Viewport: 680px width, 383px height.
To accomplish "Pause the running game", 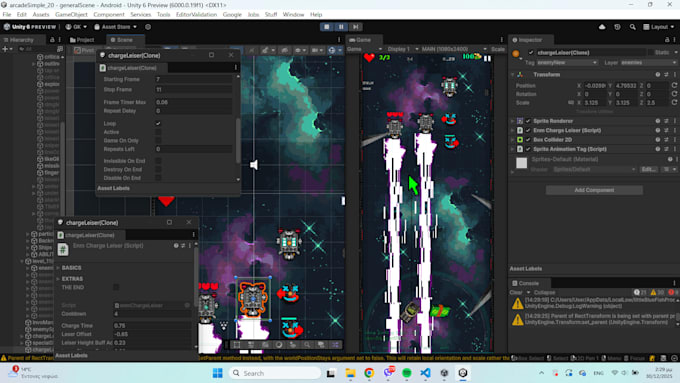I will 341,27.
